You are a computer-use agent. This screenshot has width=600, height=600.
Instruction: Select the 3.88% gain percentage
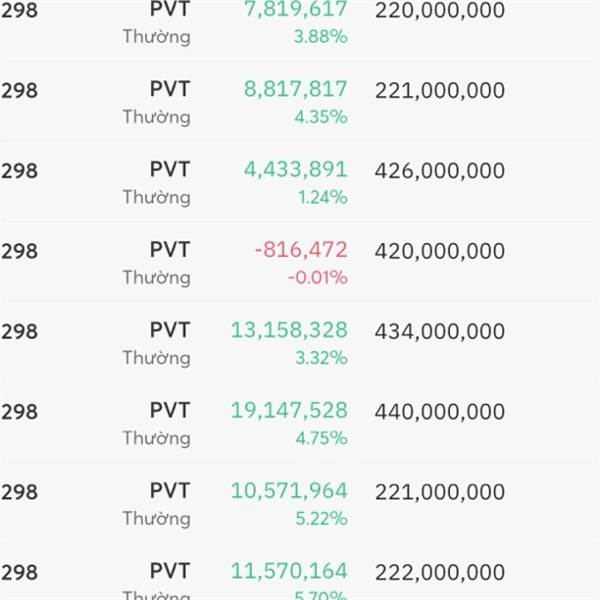[320, 37]
